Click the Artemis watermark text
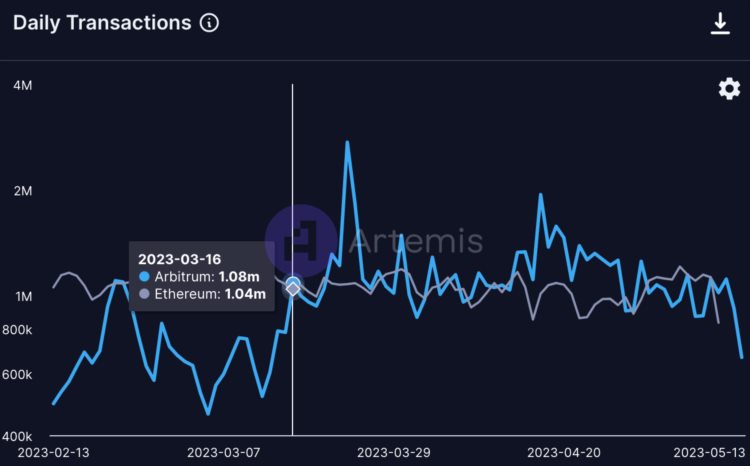This screenshot has height=466, width=750. point(417,241)
